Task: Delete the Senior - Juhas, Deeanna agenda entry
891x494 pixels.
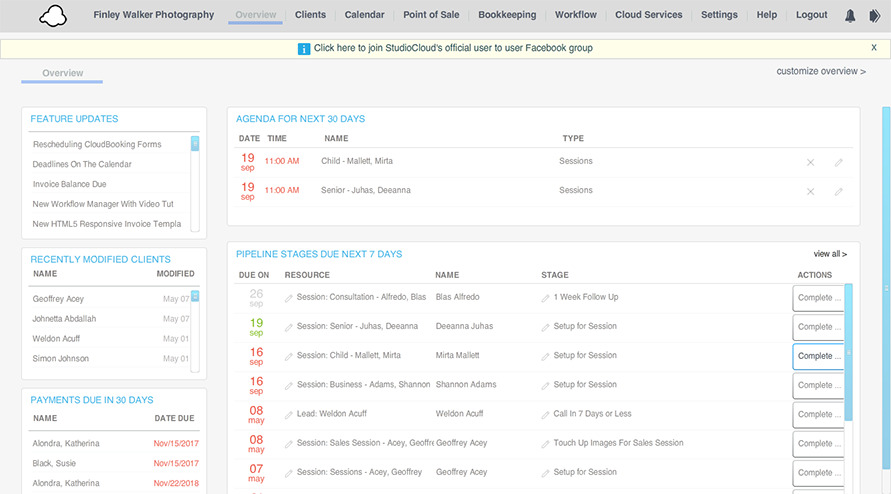Action: 810,192
